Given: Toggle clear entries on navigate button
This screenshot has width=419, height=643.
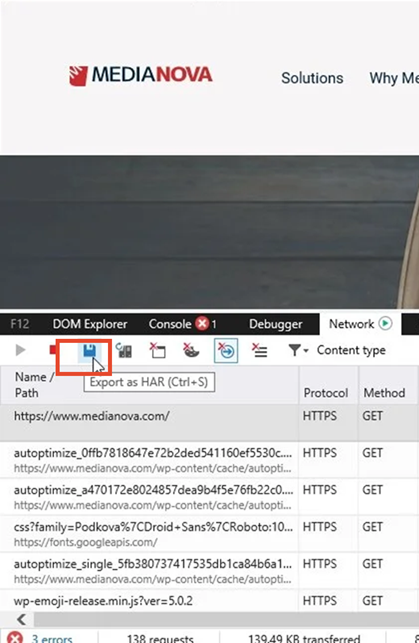Looking at the screenshot, I should click(x=226, y=351).
